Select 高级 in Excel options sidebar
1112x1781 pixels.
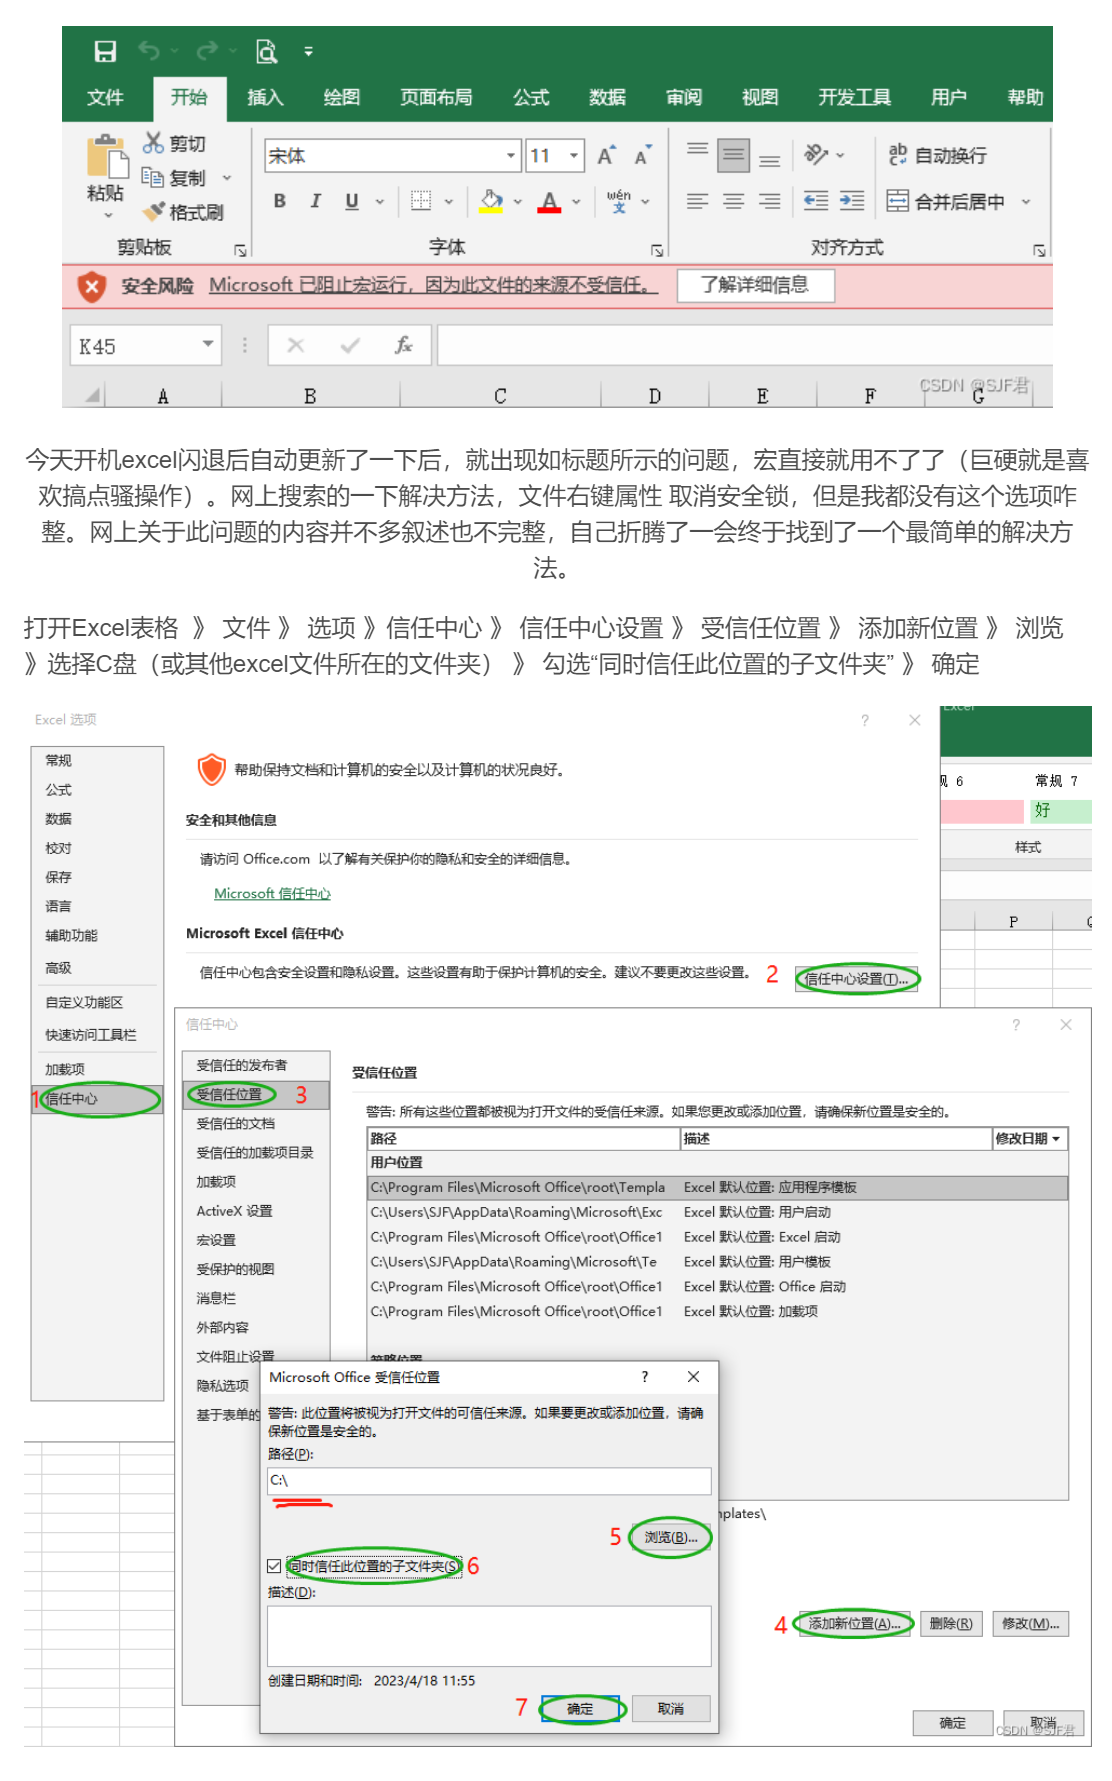[97, 968]
